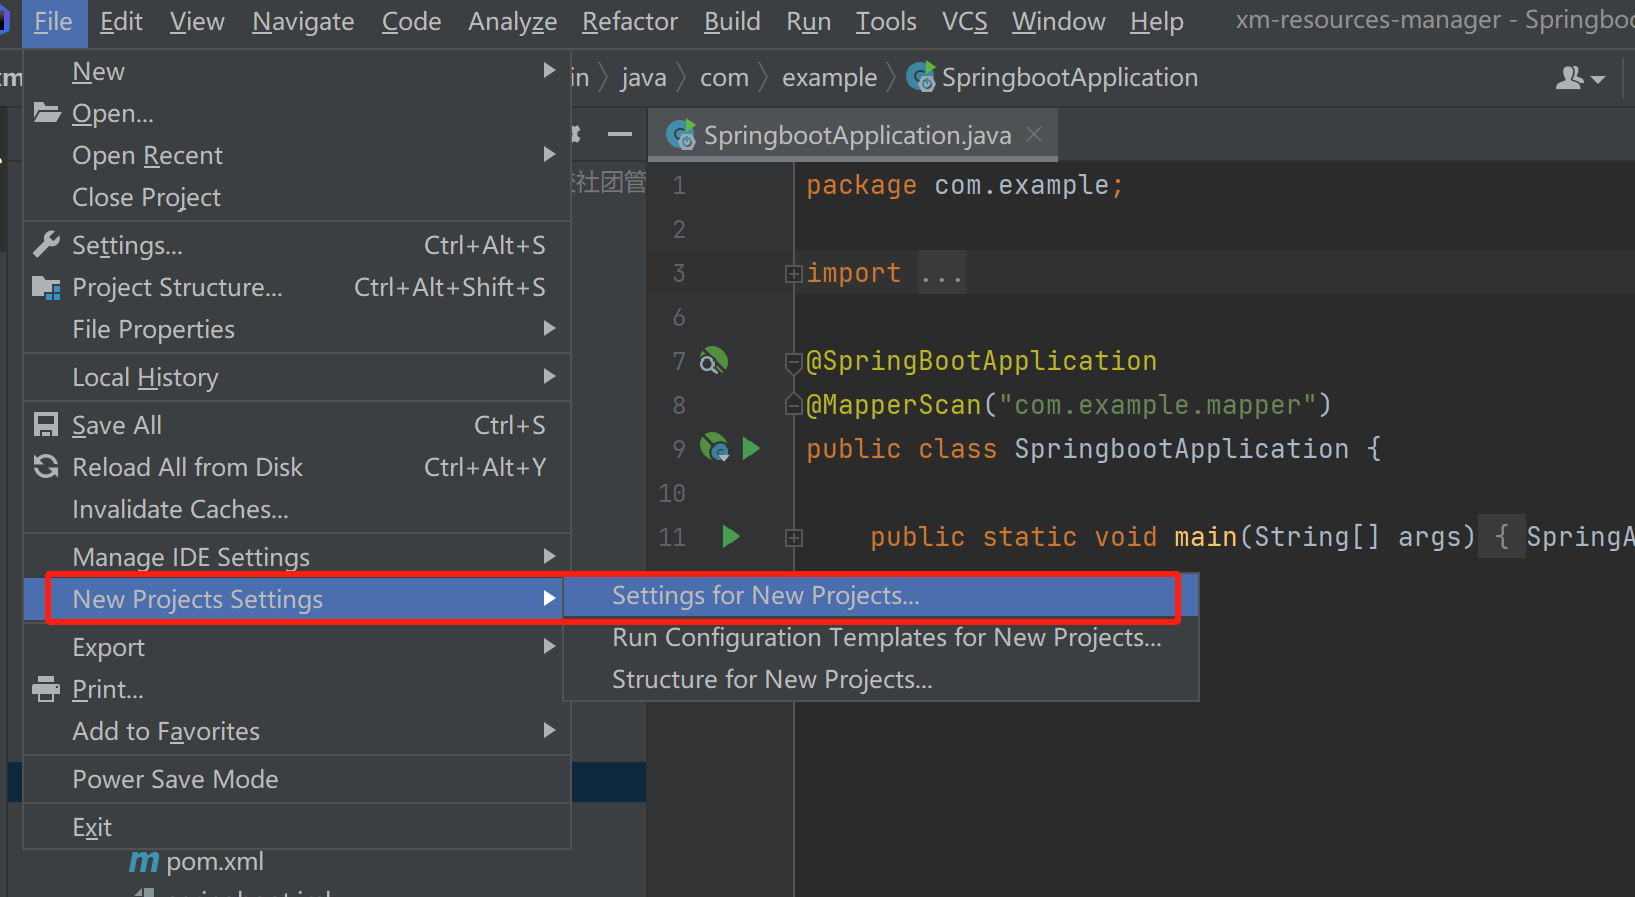Run main via line 11 arrow
The width and height of the screenshot is (1635, 897).
tap(731, 537)
